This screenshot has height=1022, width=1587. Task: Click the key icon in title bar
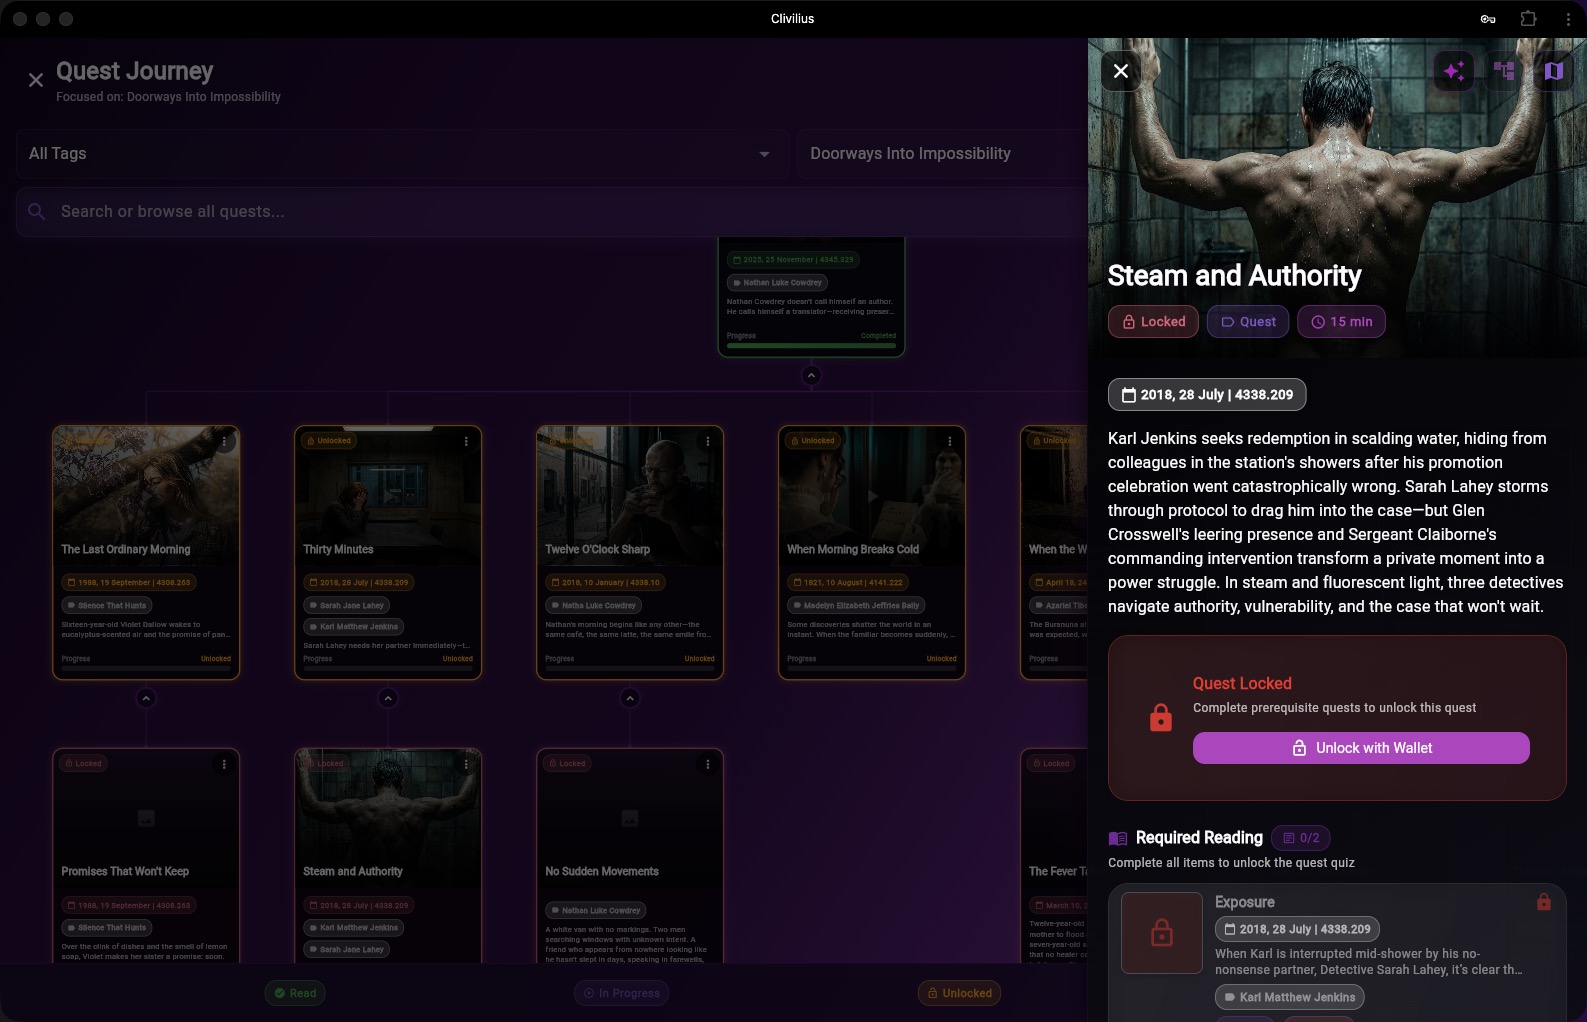point(1488,19)
